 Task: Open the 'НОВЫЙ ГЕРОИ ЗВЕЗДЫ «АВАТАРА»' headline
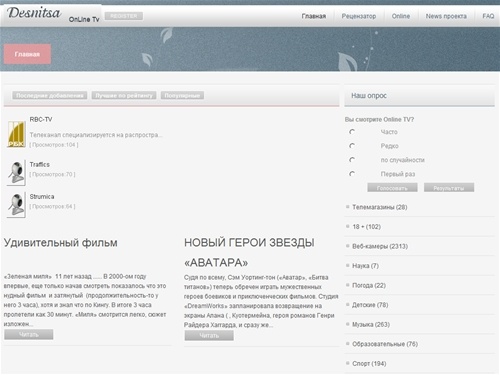coord(249,252)
